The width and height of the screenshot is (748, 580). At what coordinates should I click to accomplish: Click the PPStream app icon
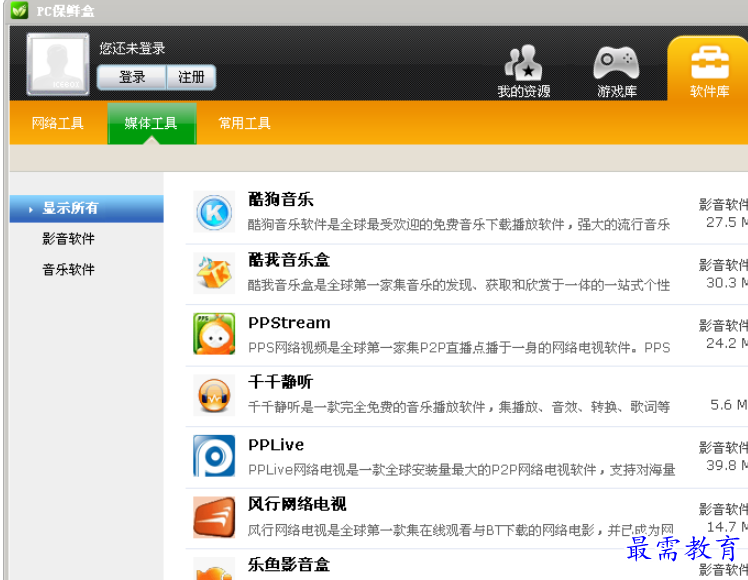pyautogui.click(x=214, y=334)
